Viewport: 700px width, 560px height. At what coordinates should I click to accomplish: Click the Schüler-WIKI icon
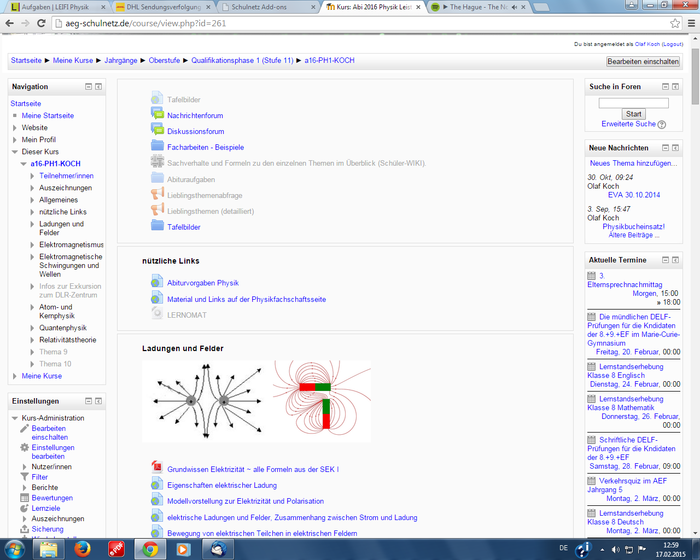[157, 162]
